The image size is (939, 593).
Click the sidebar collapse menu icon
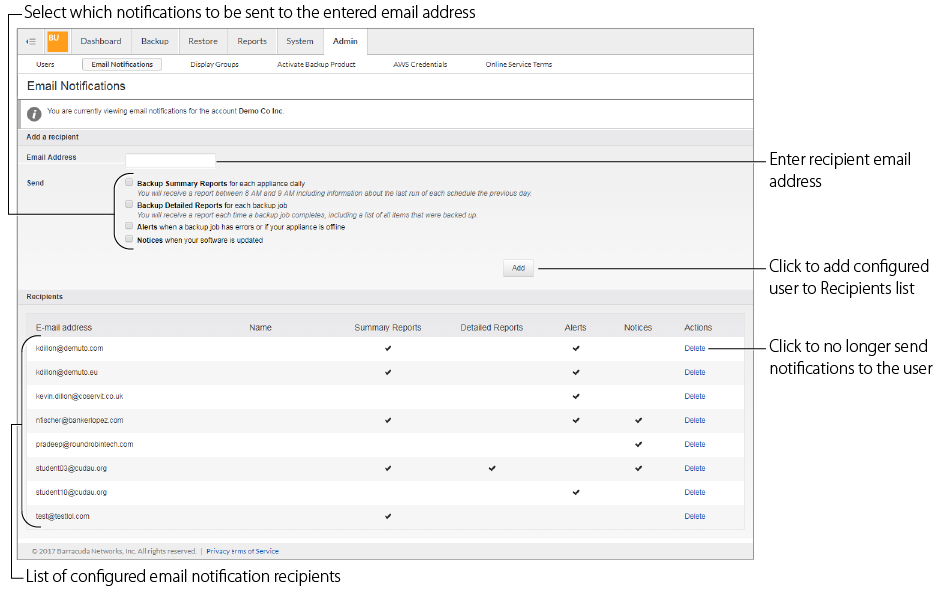(30, 41)
